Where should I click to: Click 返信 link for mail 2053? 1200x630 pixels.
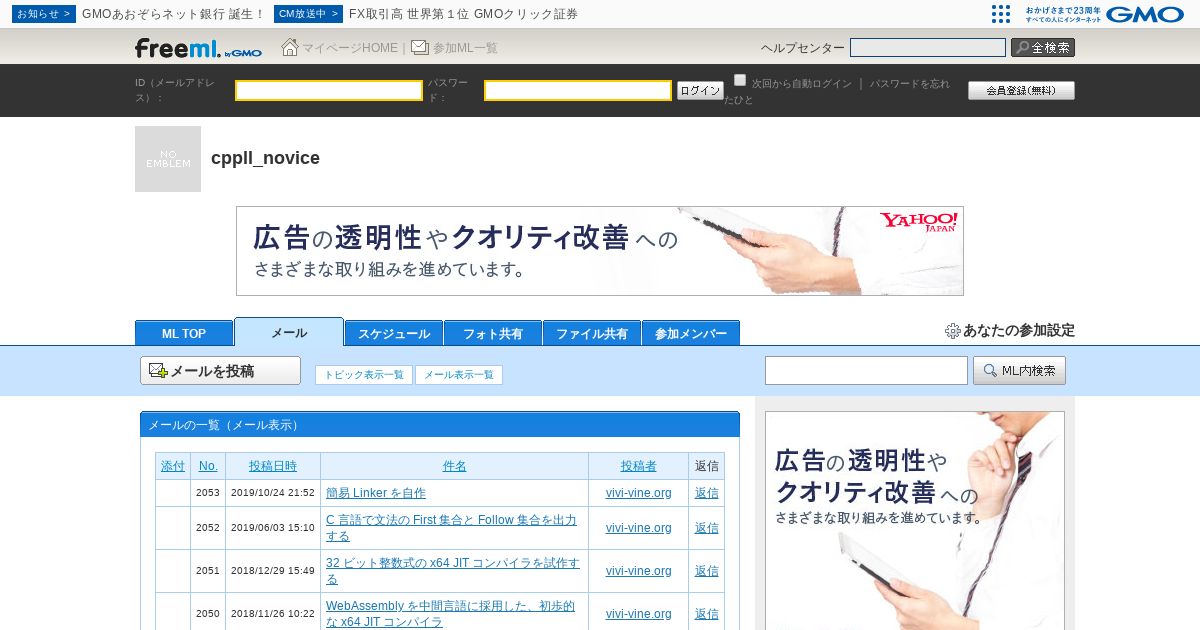(x=707, y=493)
